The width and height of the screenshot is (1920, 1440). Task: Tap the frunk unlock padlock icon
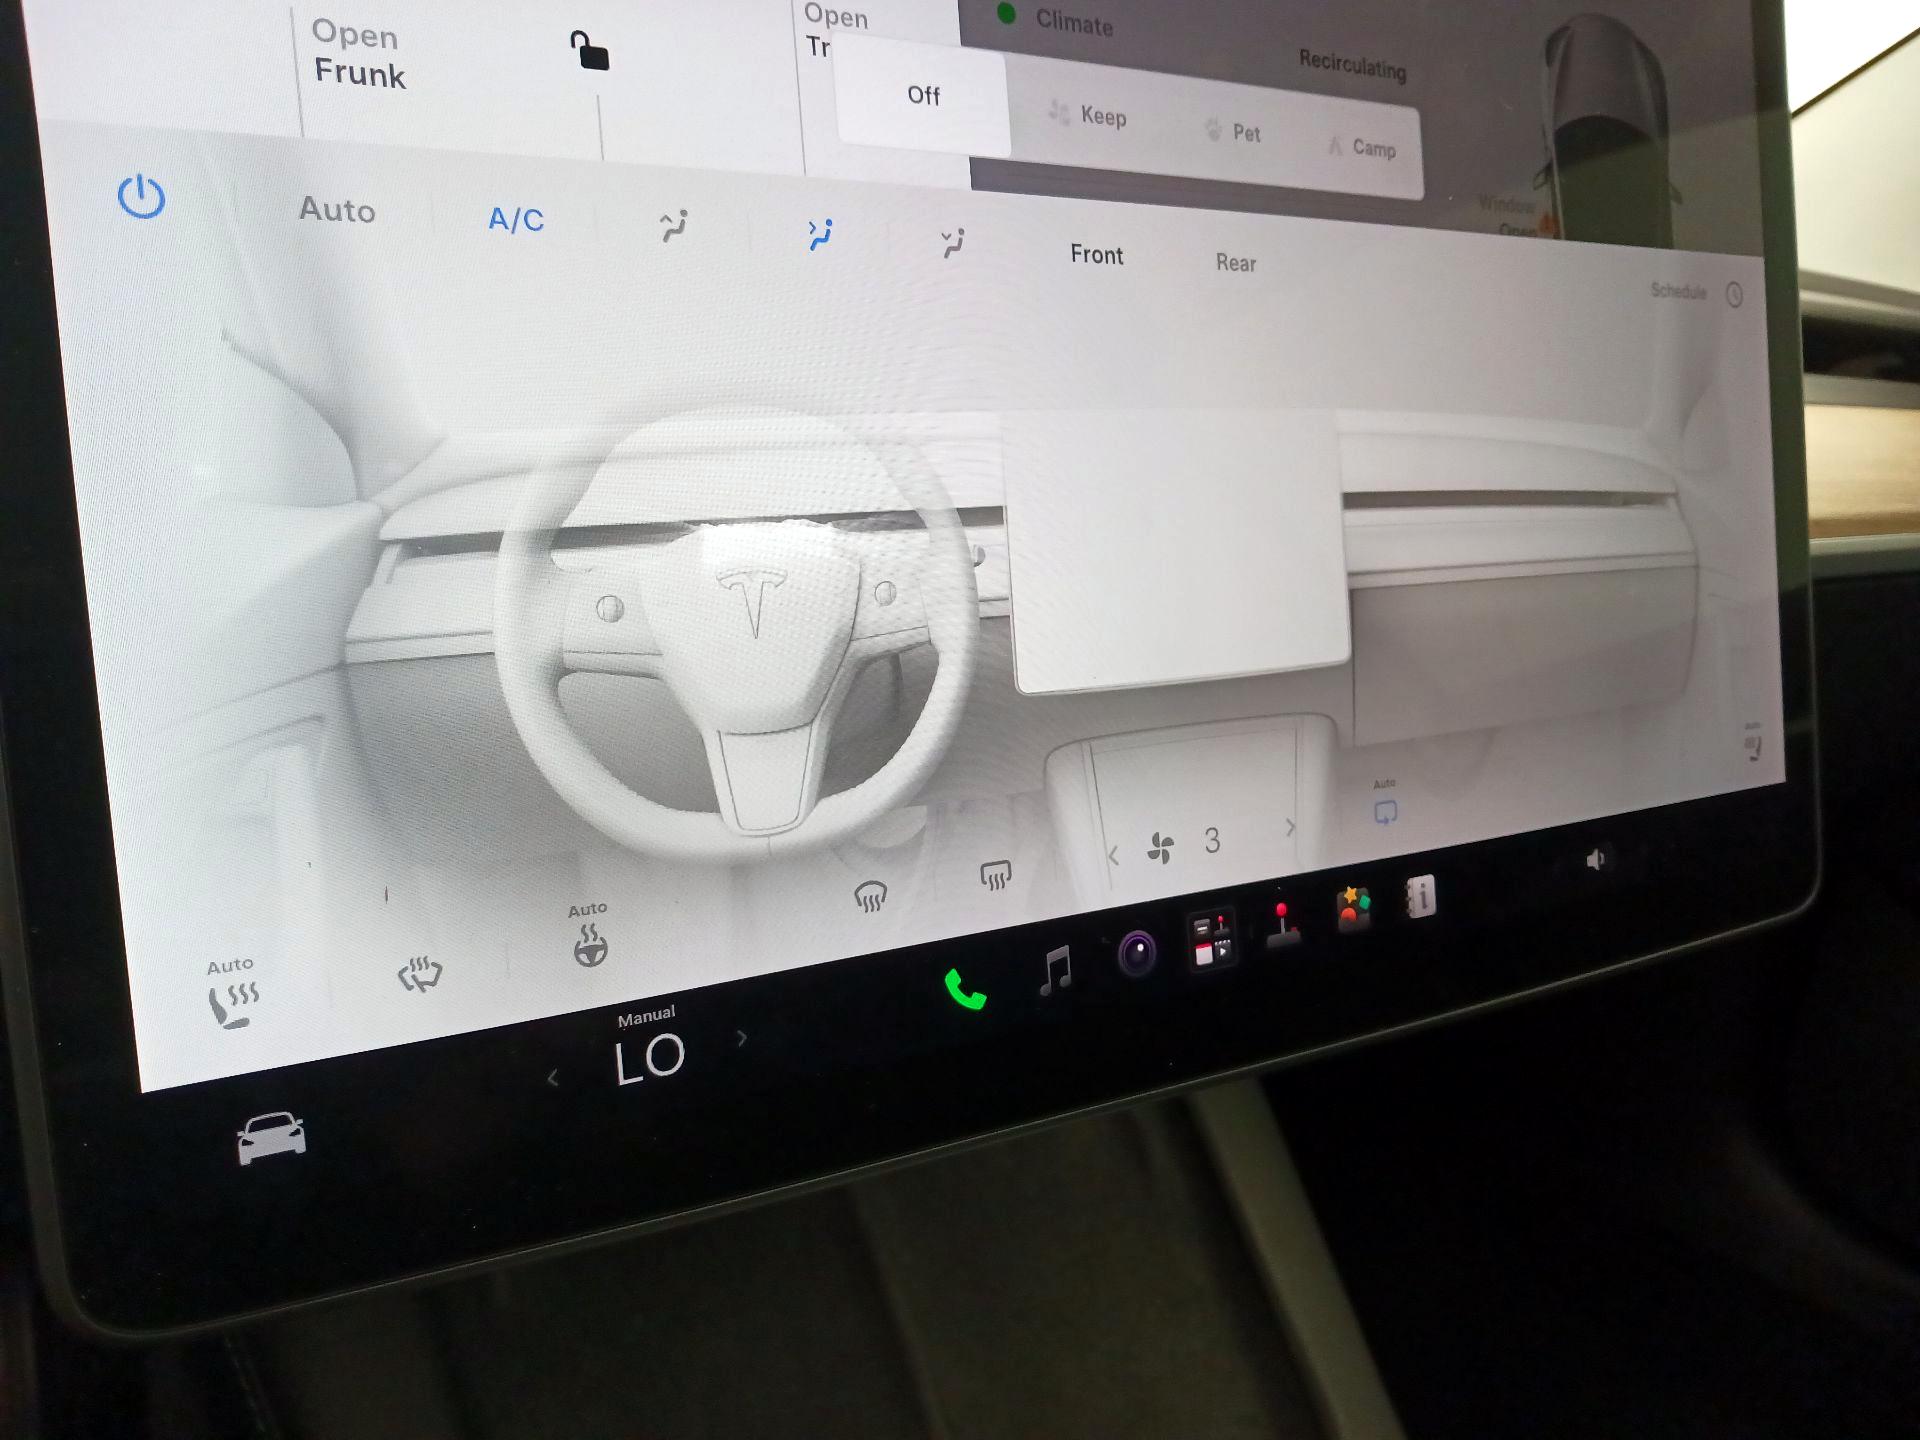pyautogui.click(x=589, y=50)
